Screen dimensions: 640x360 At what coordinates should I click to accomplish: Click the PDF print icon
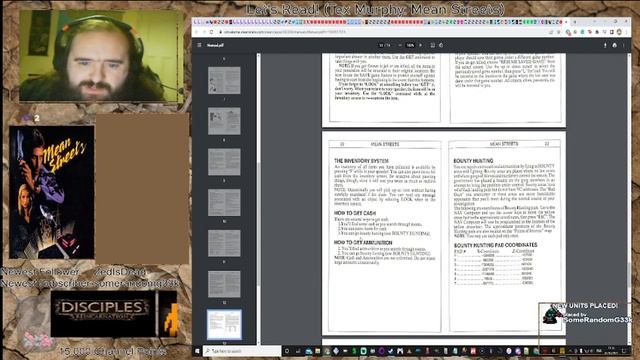(615, 45)
